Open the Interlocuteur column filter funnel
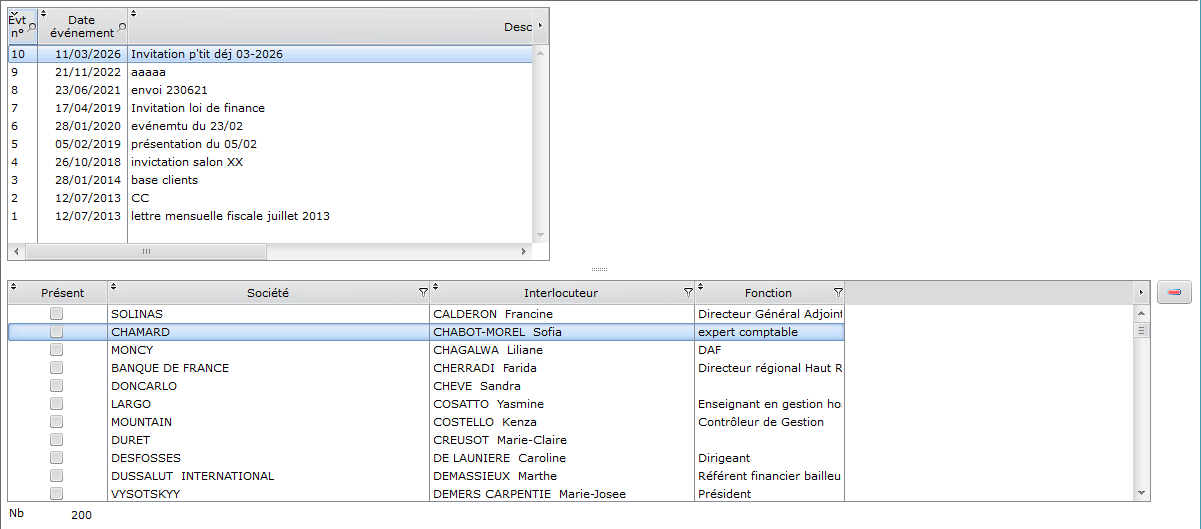This screenshot has width=1201, height=529. [x=688, y=293]
